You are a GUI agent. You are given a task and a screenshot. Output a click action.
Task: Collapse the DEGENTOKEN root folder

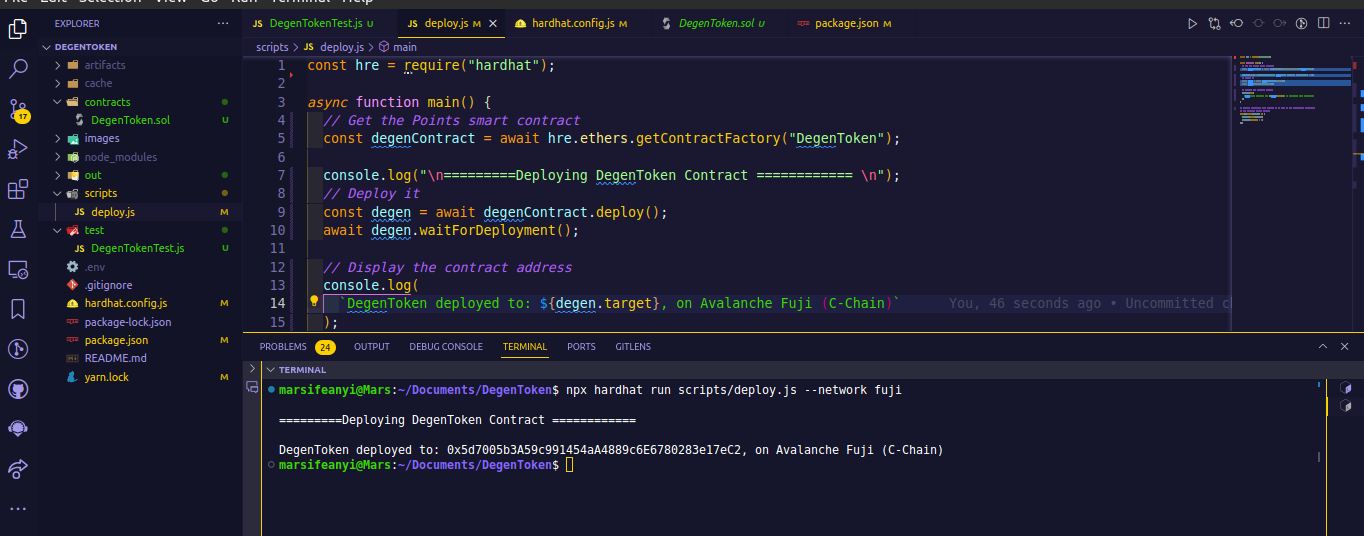(x=46, y=46)
